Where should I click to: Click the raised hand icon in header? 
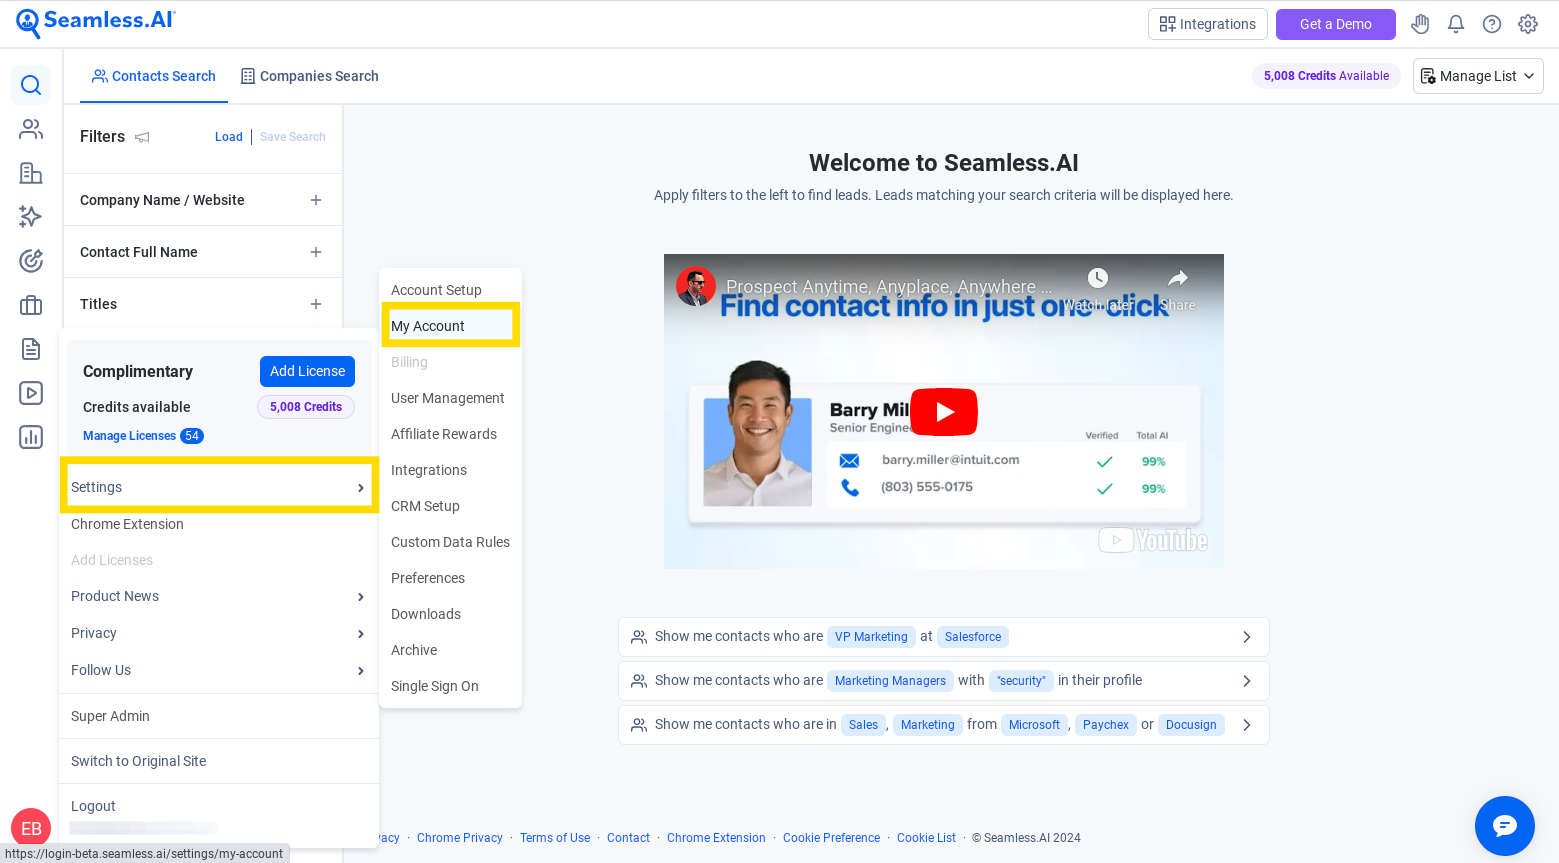click(x=1420, y=24)
